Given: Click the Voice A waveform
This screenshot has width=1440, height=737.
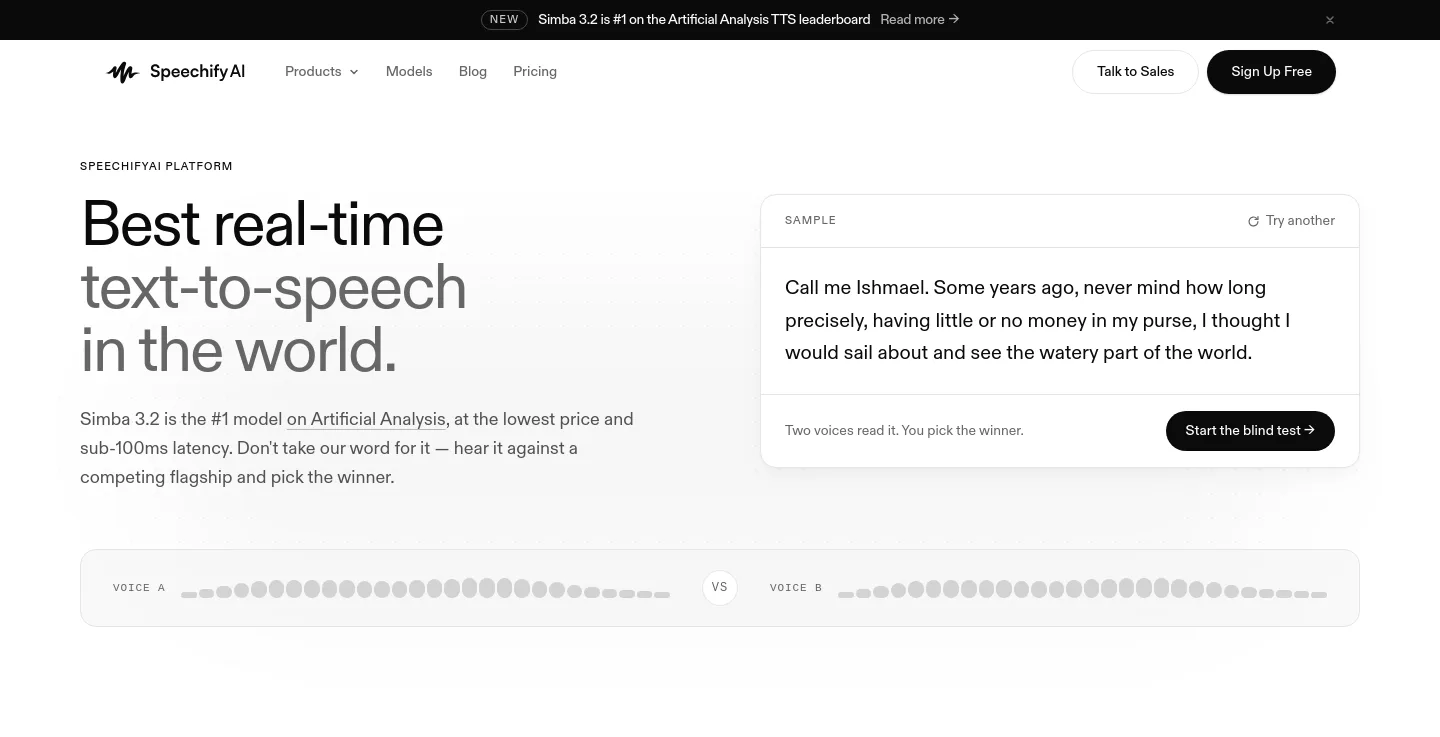Looking at the screenshot, I should [x=425, y=588].
